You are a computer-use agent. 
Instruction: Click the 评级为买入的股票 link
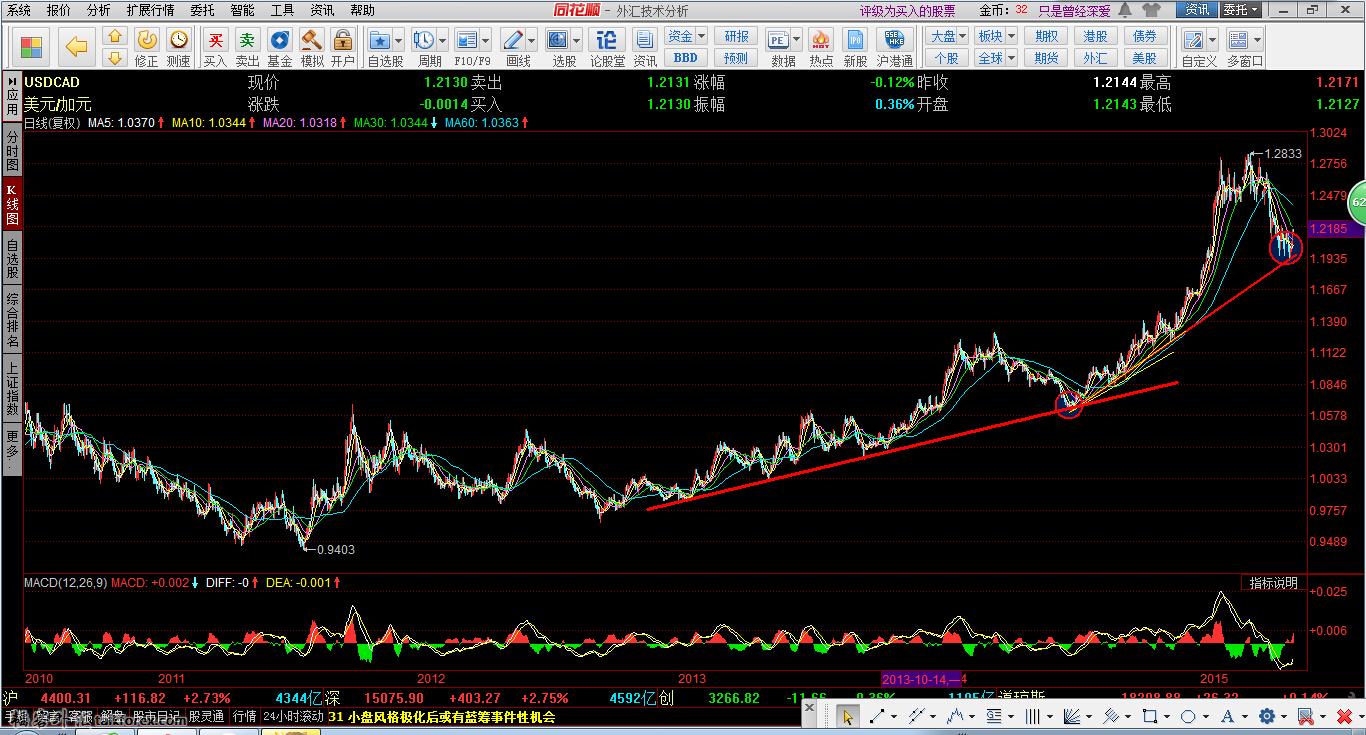pos(907,11)
